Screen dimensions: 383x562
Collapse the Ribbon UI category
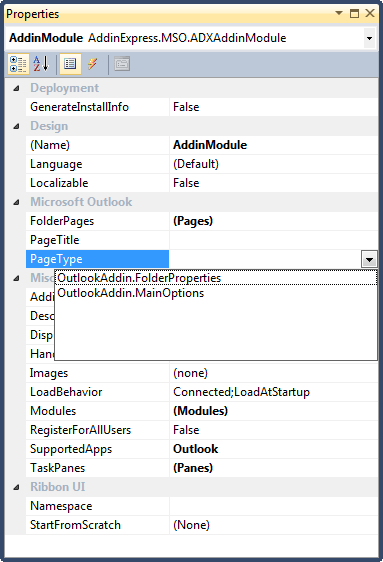(16, 487)
